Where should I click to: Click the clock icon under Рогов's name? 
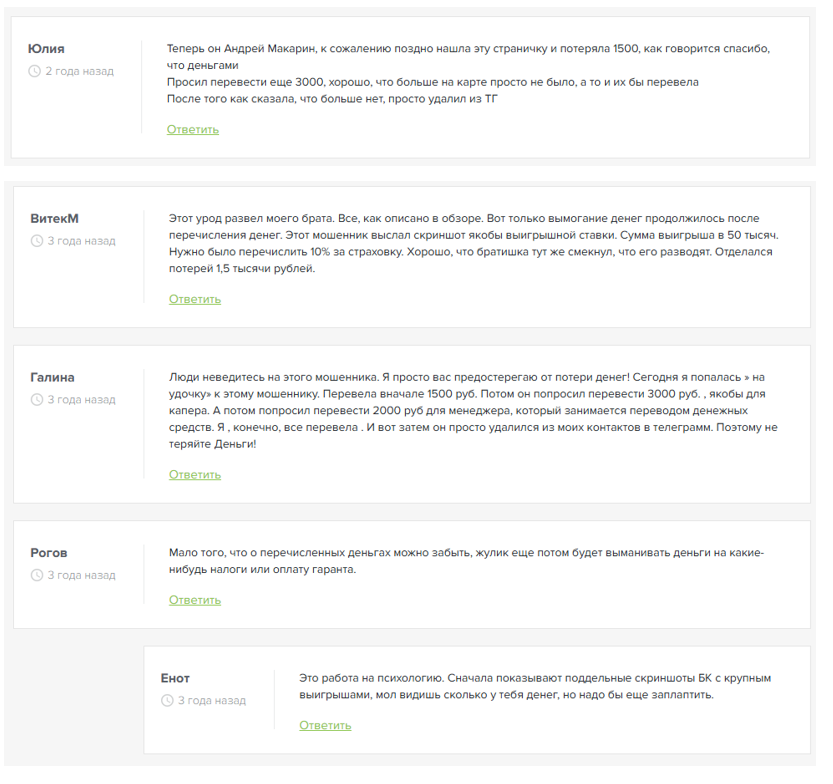pyautogui.click(x=37, y=576)
